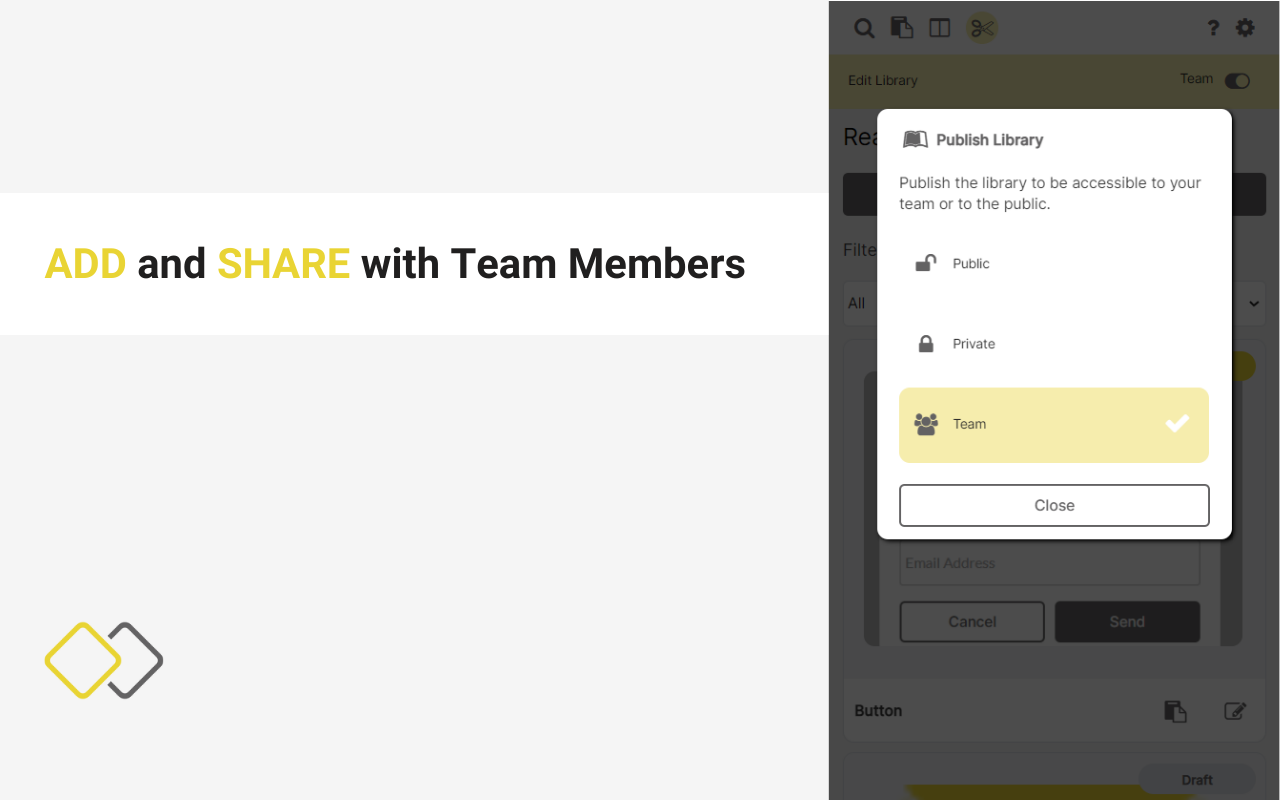The width and height of the screenshot is (1280, 800).
Task: Open the split layout columns icon
Action: click(x=940, y=28)
